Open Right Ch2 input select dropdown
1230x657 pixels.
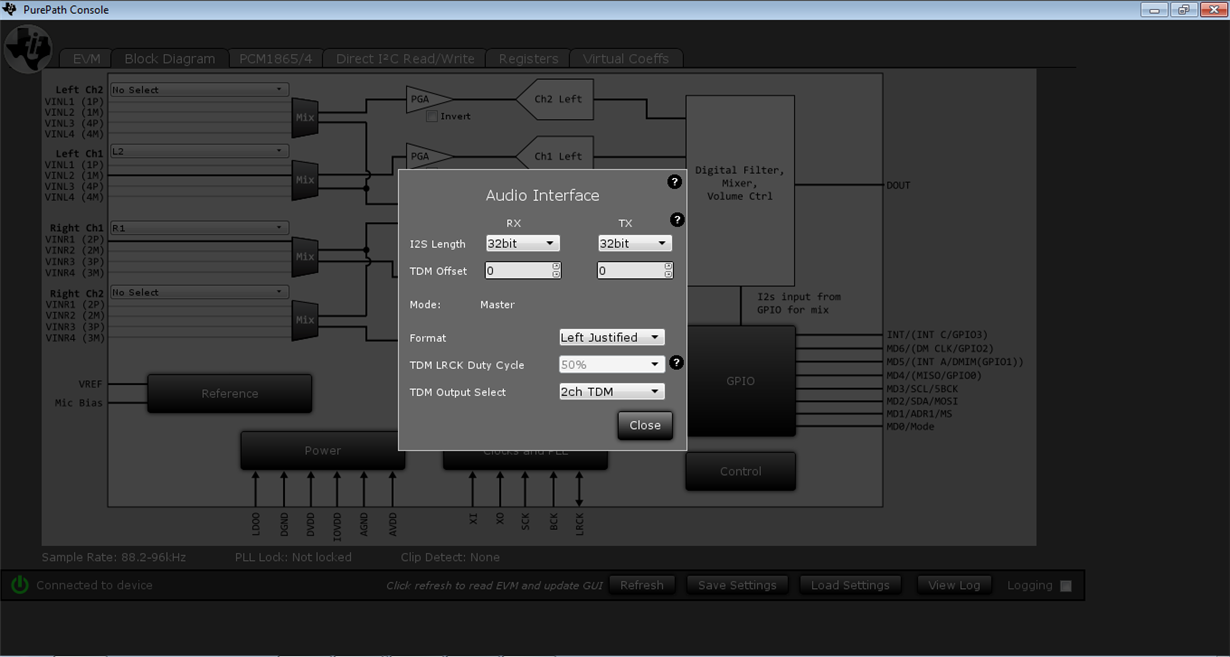click(199, 293)
